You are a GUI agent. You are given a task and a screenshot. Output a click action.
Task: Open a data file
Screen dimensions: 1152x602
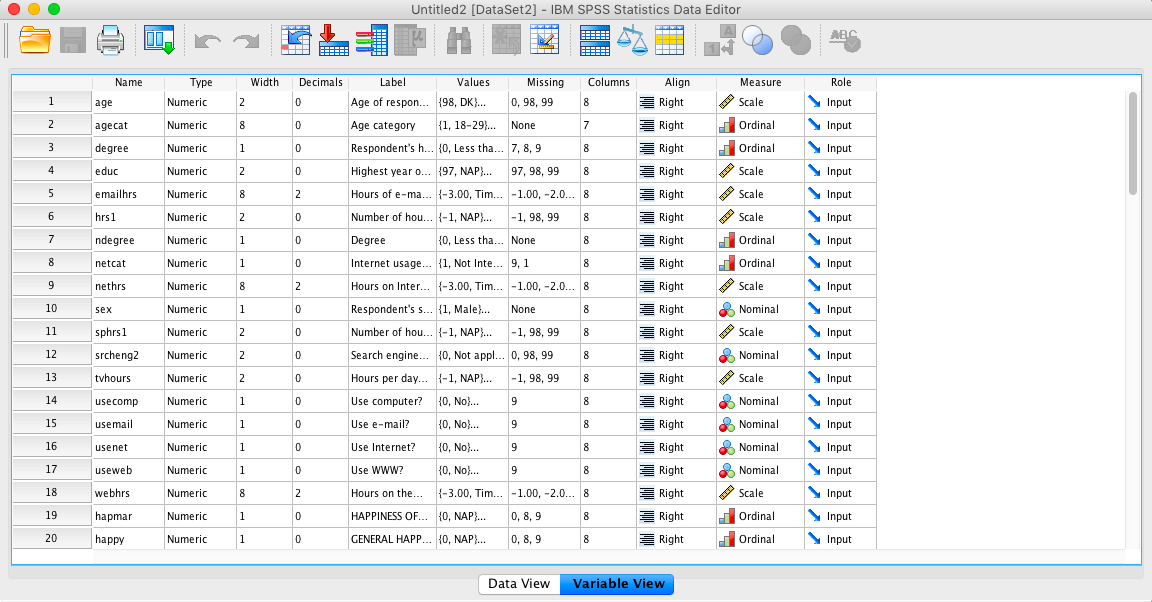pyautogui.click(x=35, y=40)
